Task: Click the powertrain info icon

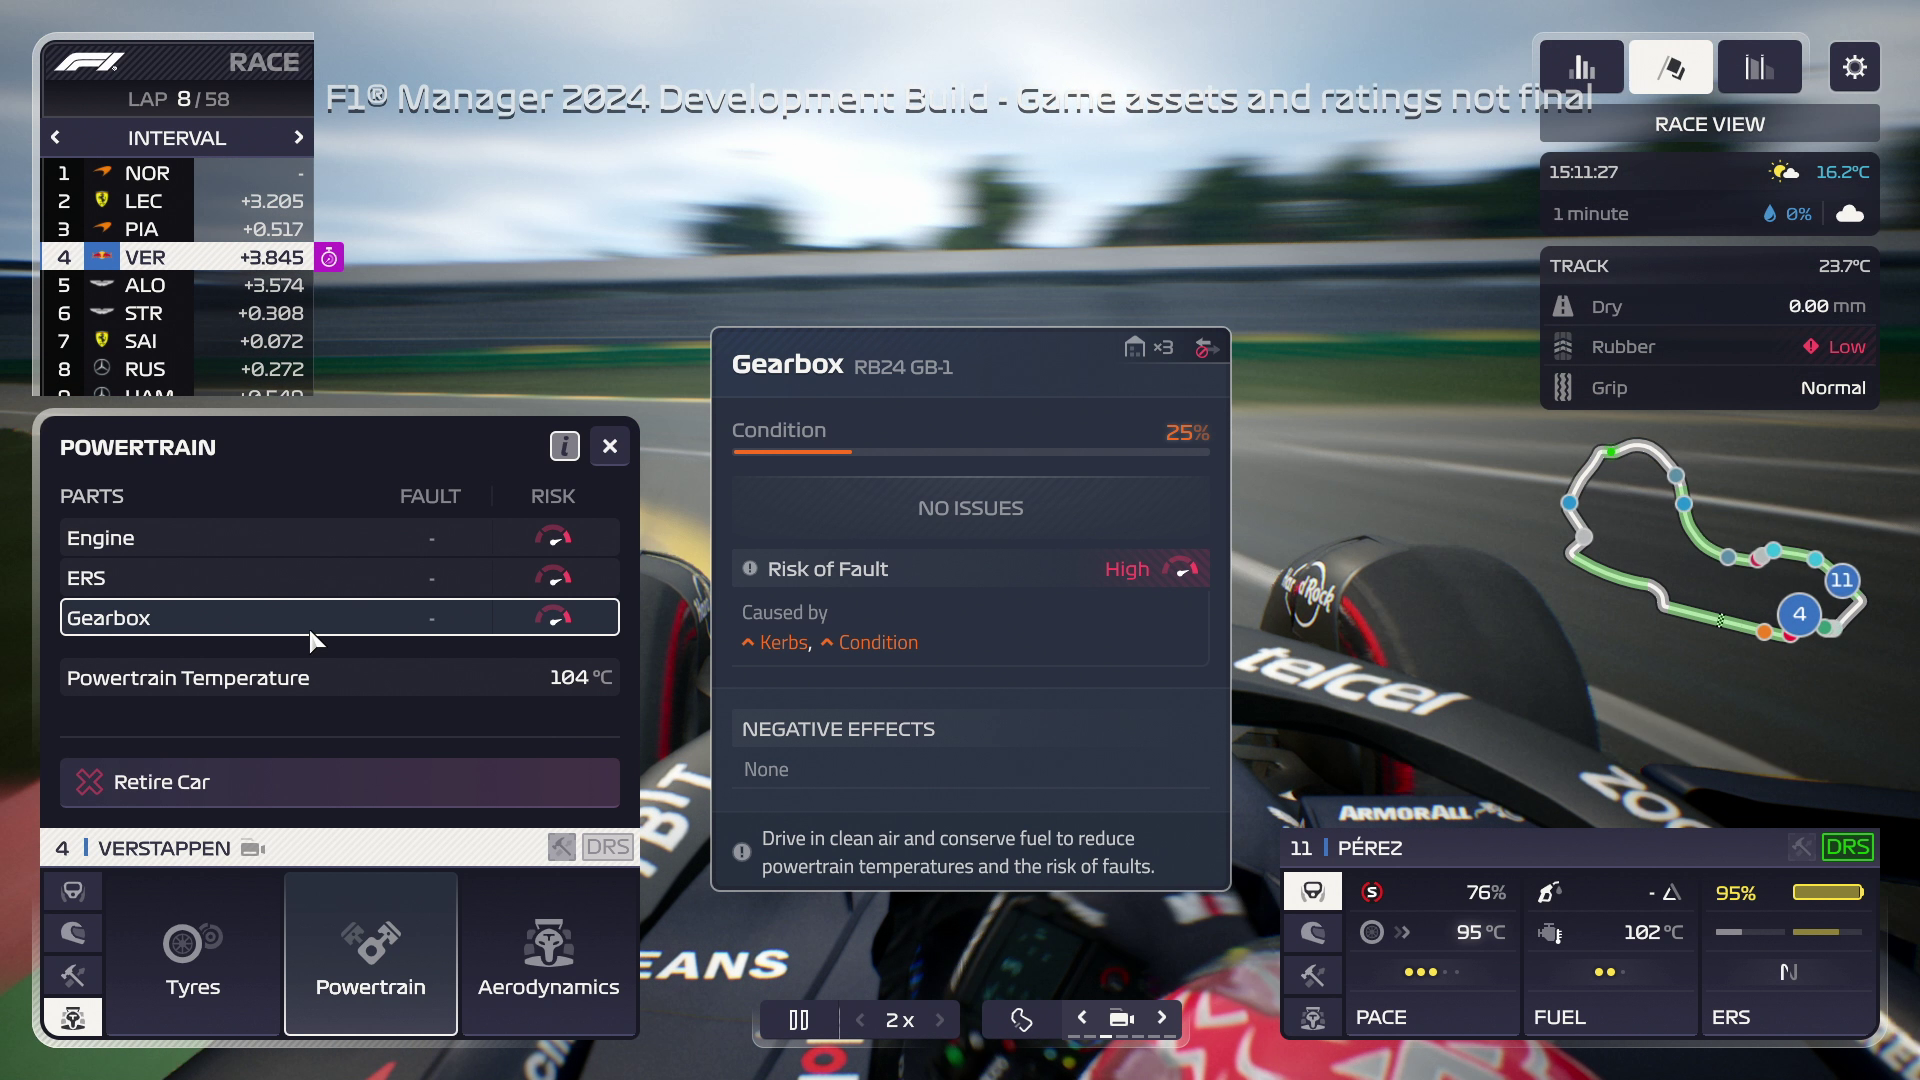Action: click(564, 446)
